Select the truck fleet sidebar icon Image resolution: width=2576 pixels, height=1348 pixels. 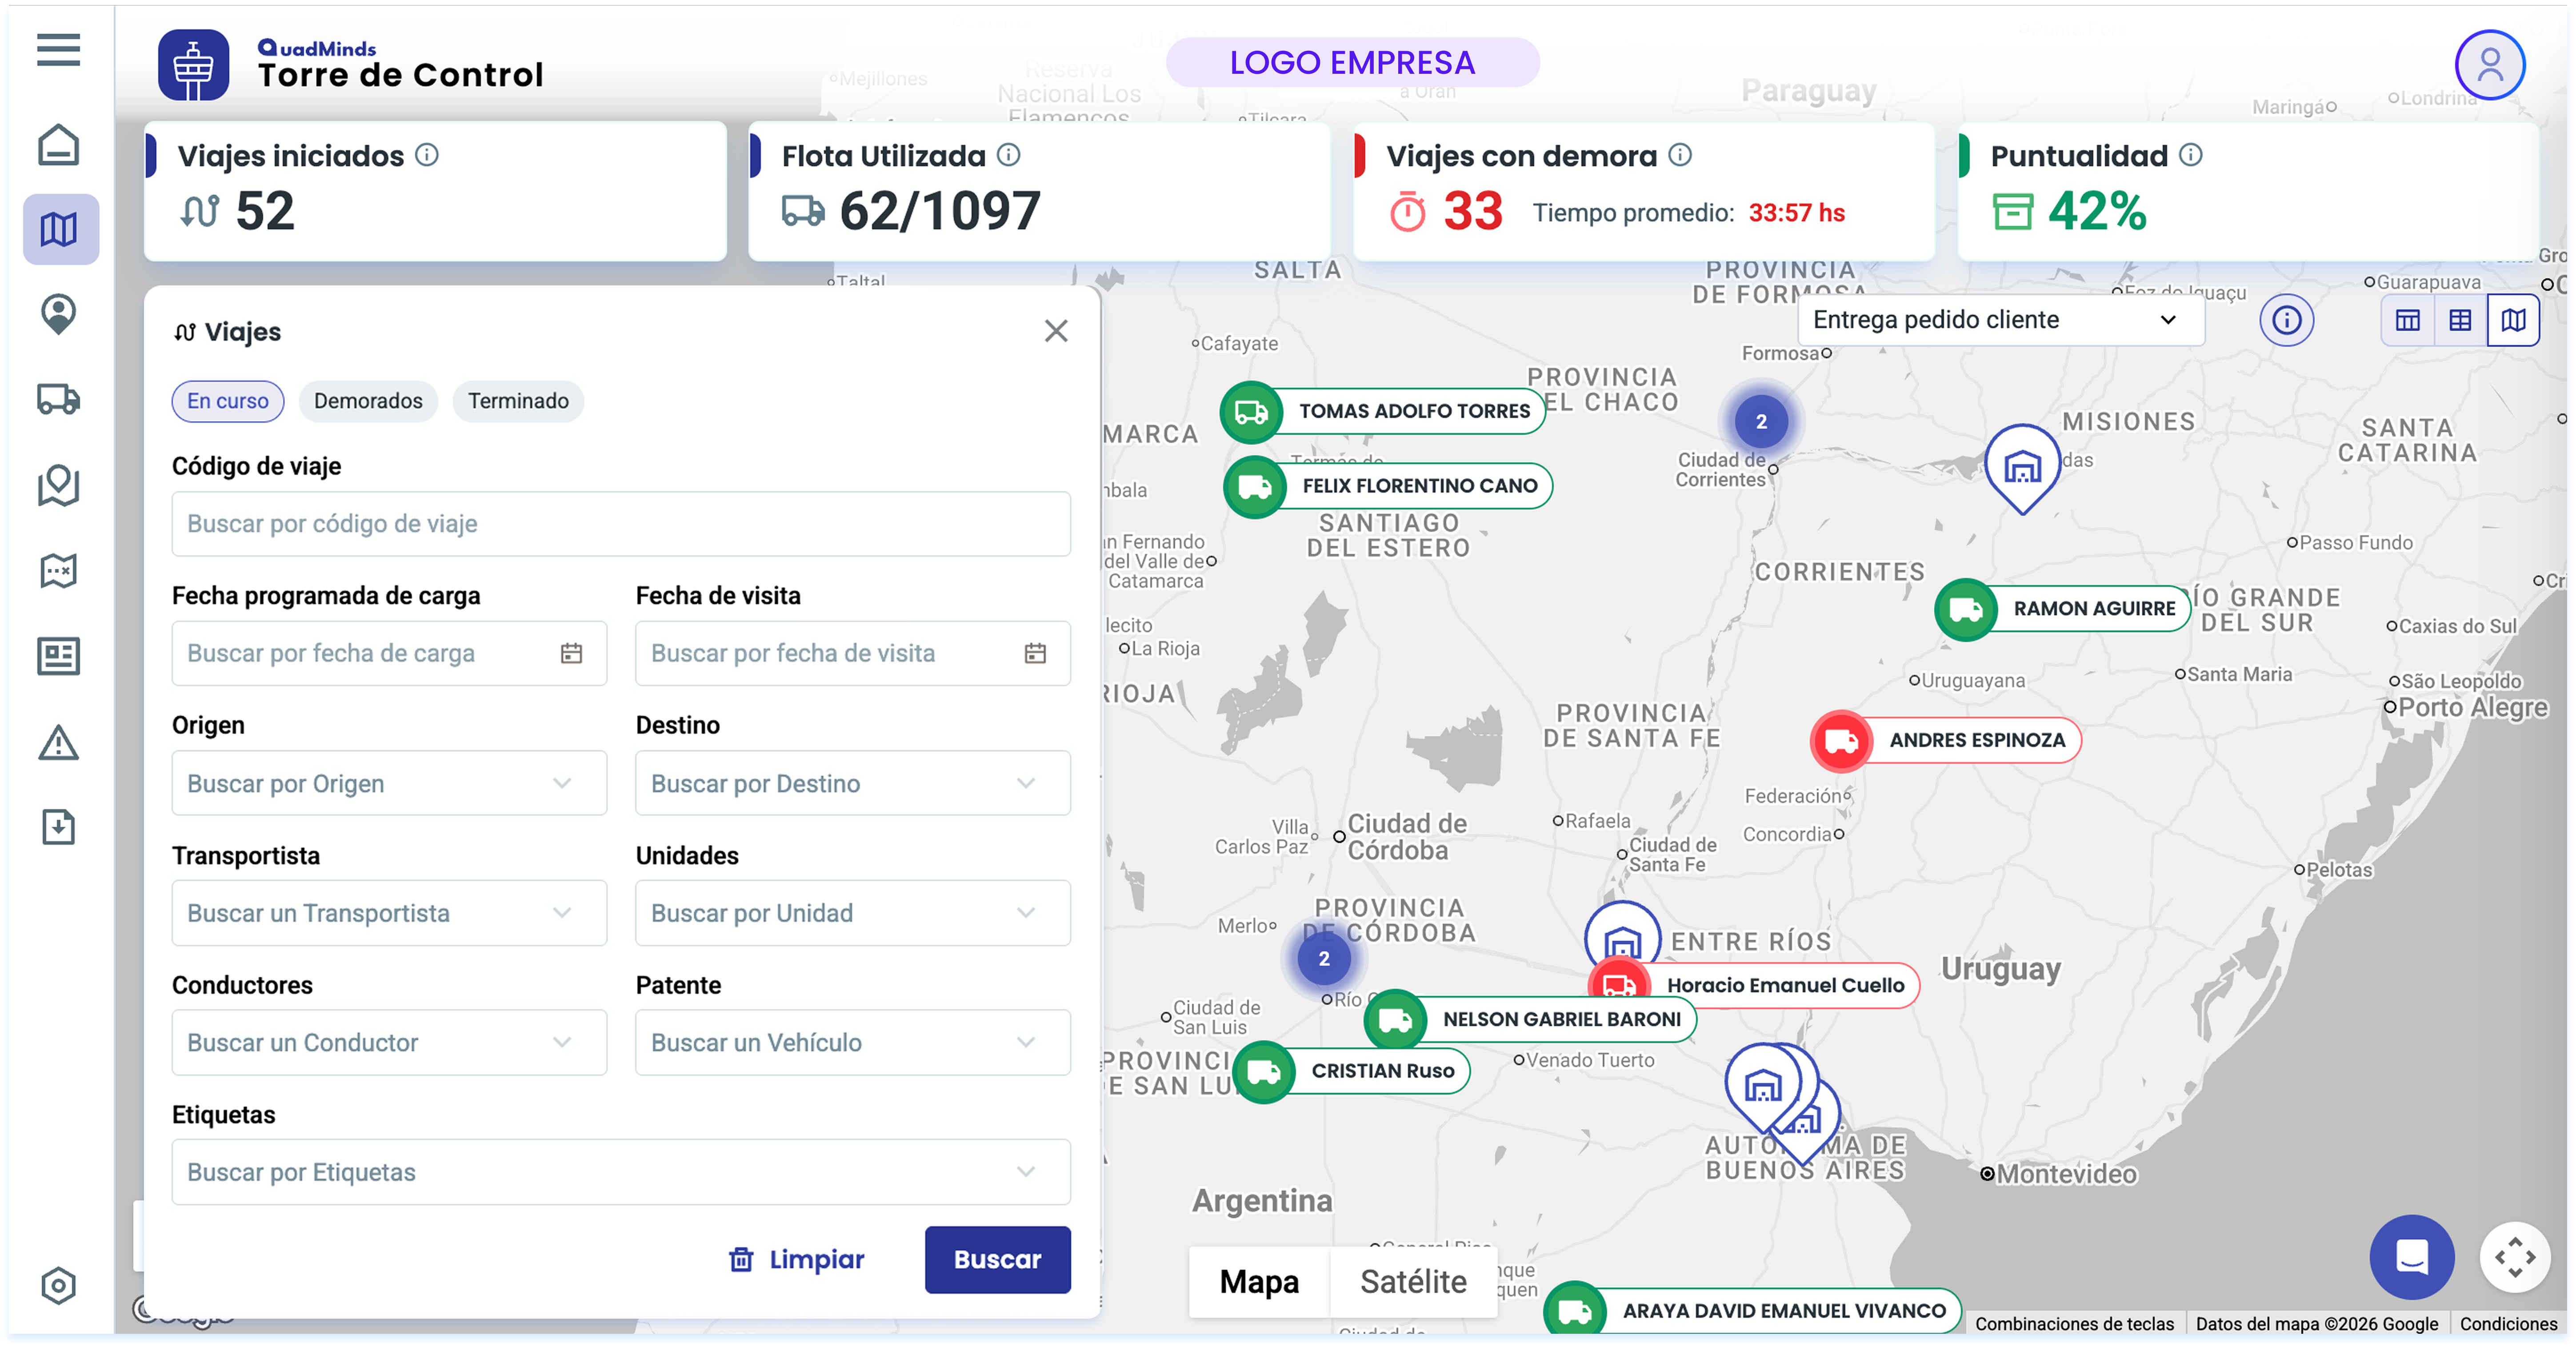click(x=58, y=399)
